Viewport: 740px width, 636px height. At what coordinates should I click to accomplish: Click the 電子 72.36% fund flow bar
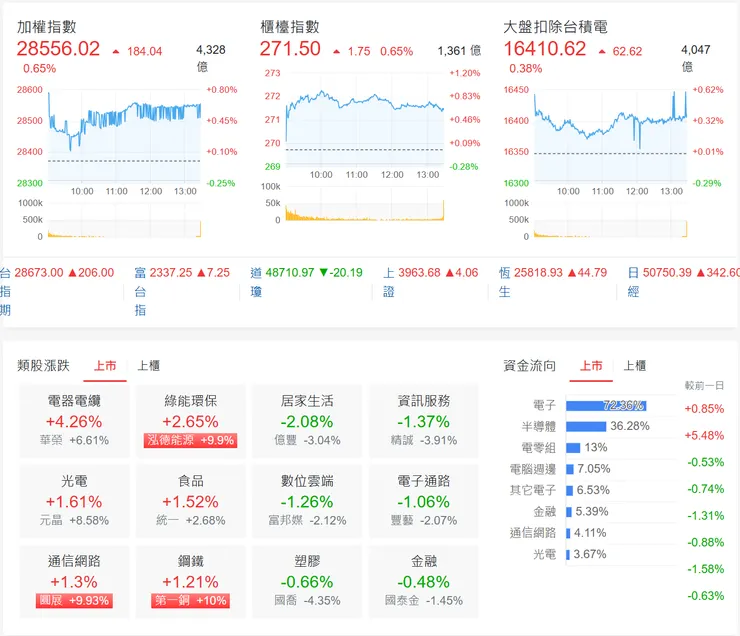click(x=606, y=406)
